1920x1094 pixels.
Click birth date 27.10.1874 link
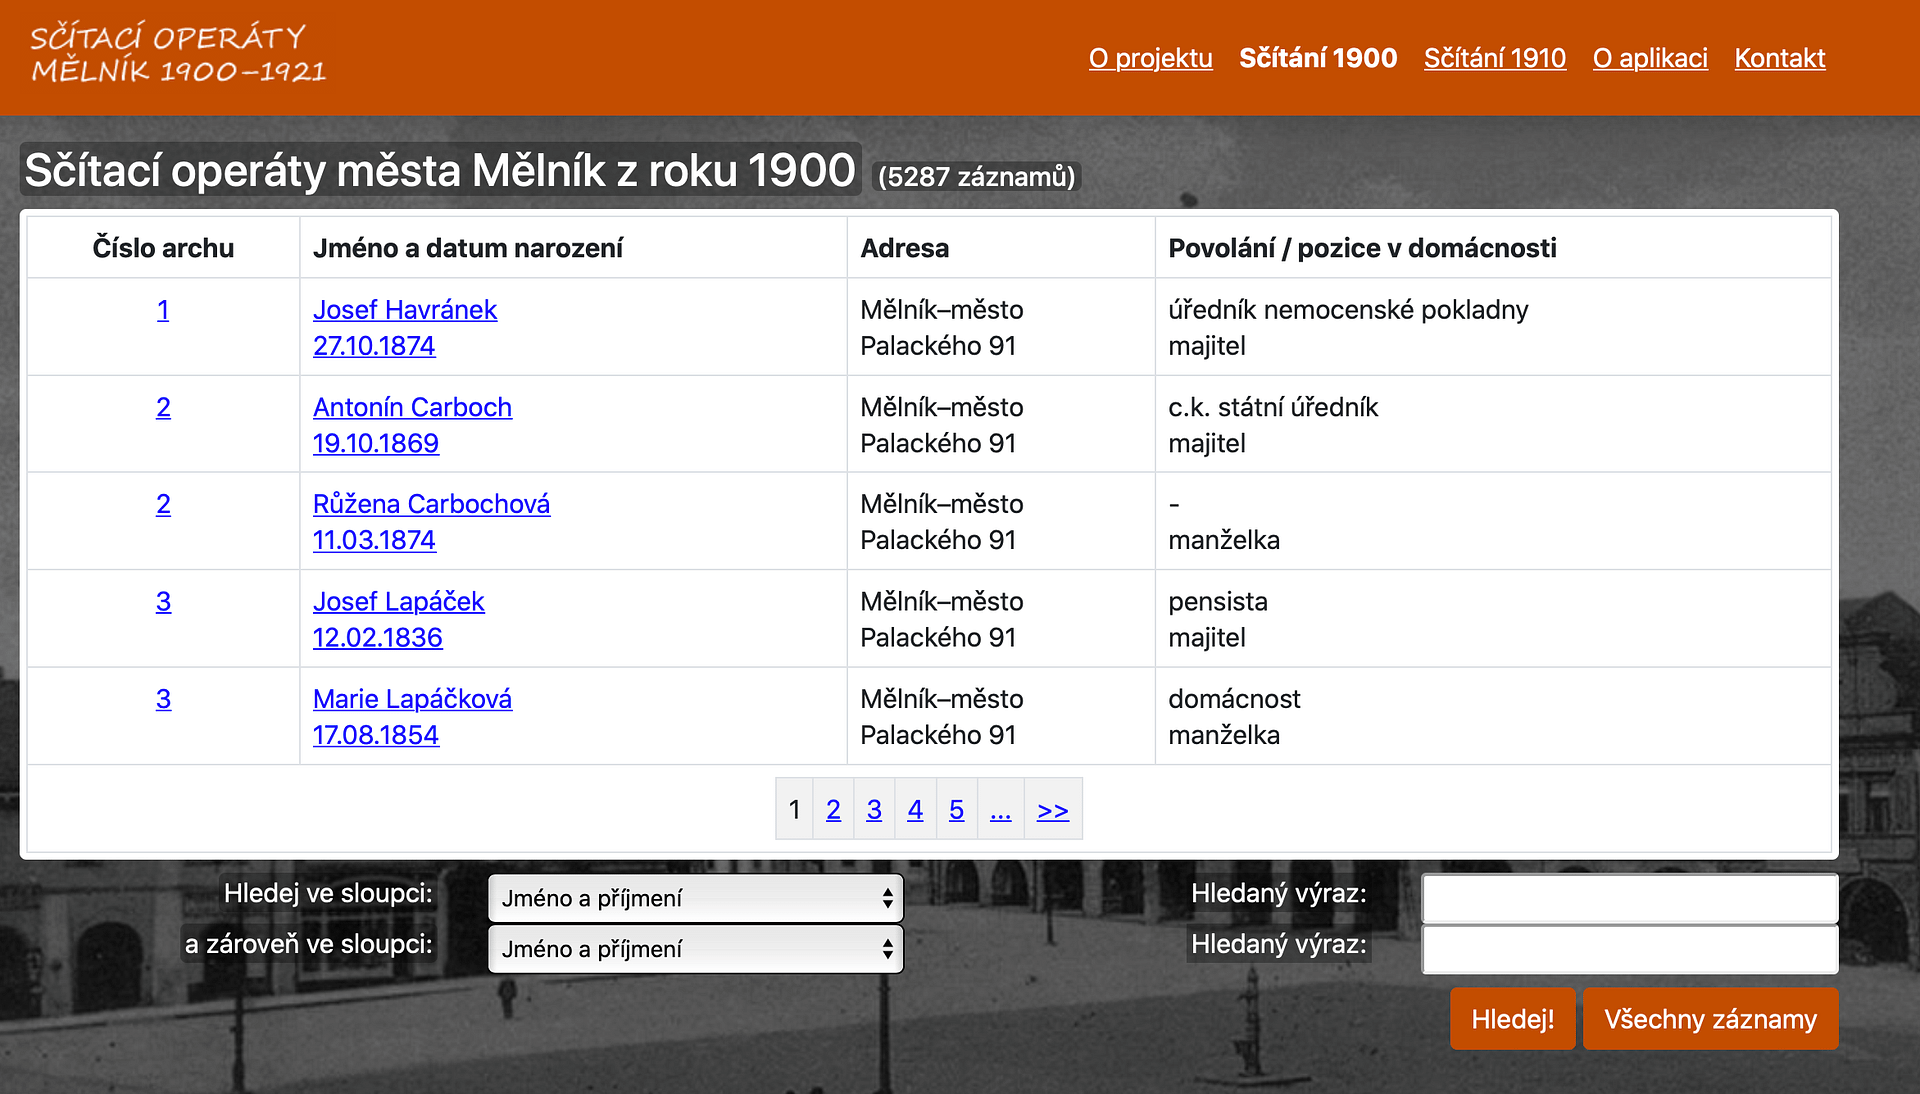374,346
